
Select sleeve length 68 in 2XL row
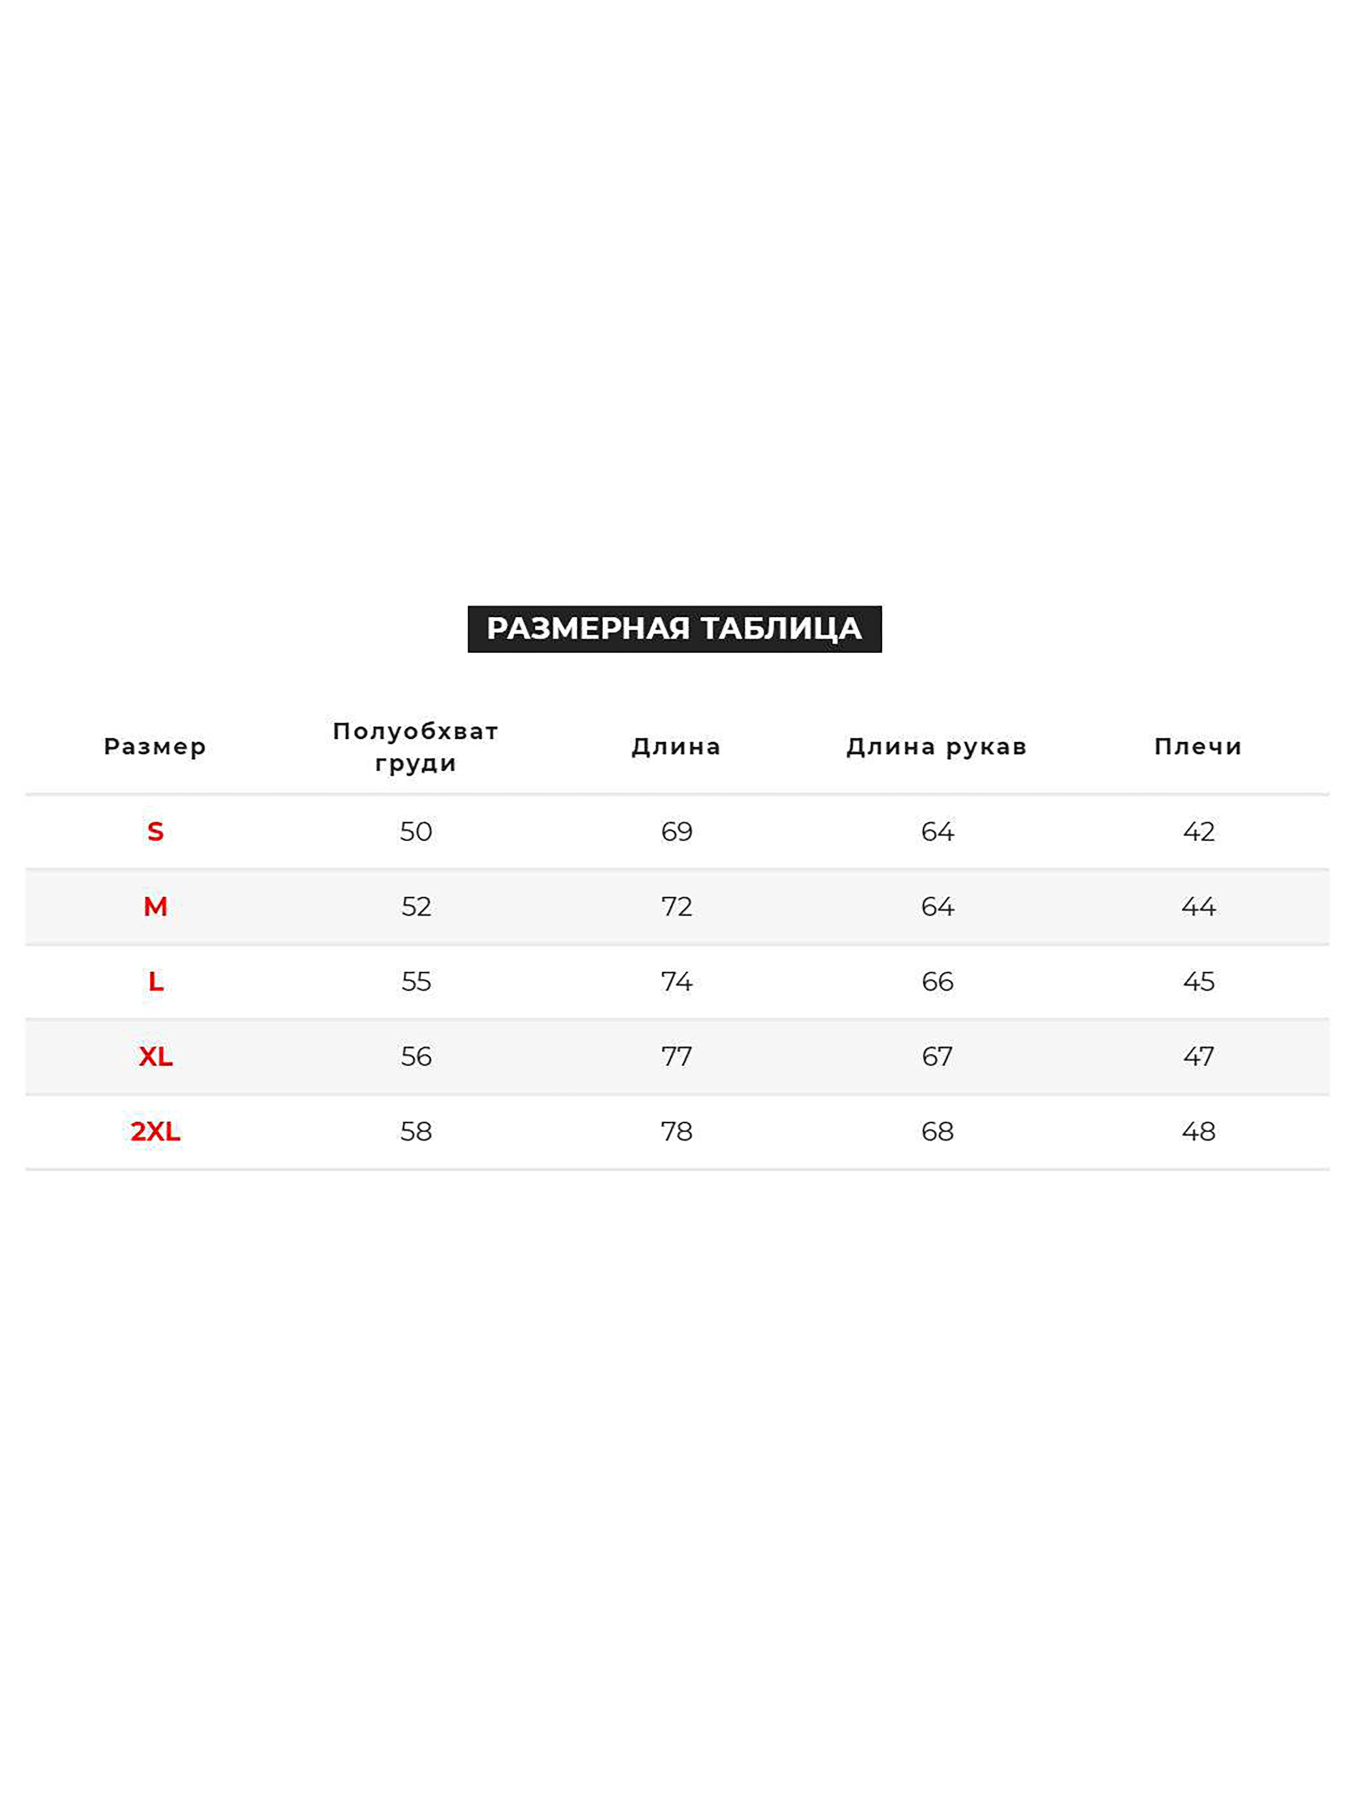[x=937, y=1131]
